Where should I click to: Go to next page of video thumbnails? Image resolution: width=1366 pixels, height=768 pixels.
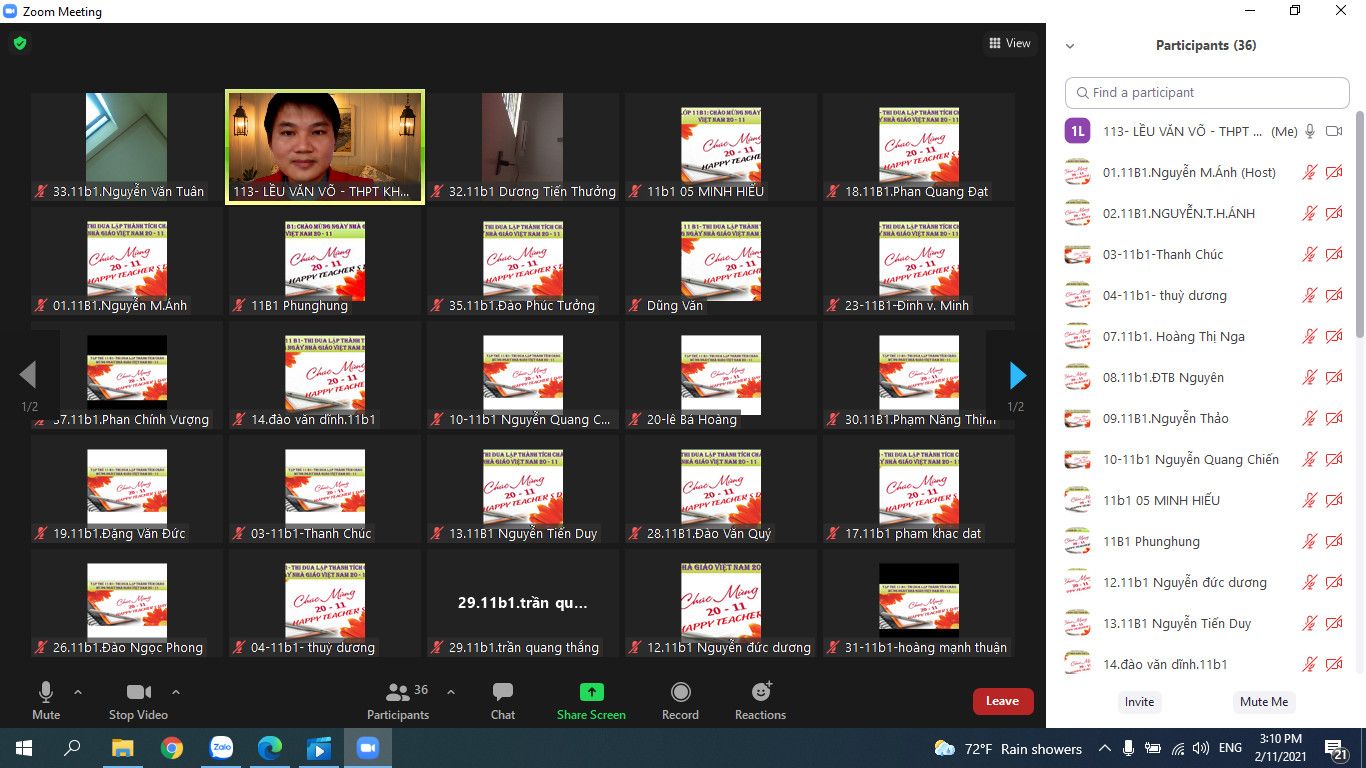1017,375
